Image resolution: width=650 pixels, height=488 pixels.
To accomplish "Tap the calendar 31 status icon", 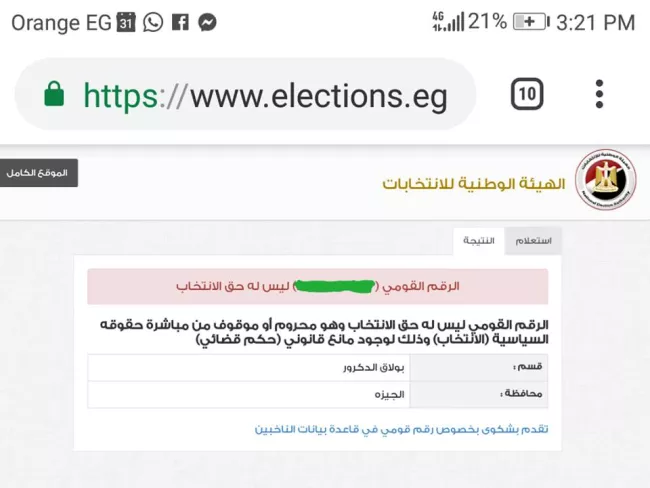I will tap(126, 22).
